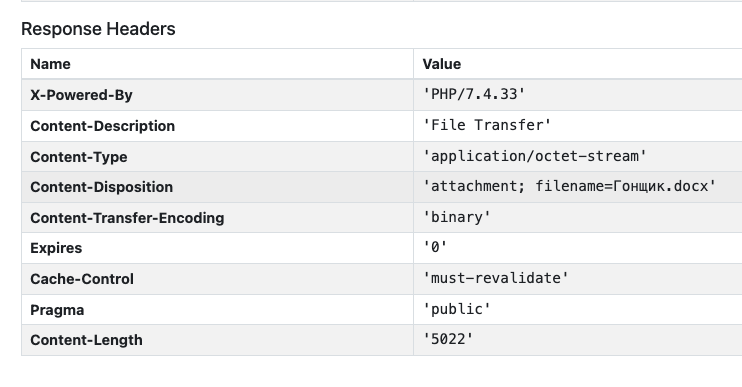Select the 'PHP/7.4.33' value
The height and width of the screenshot is (387, 742).
[x=474, y=94]
